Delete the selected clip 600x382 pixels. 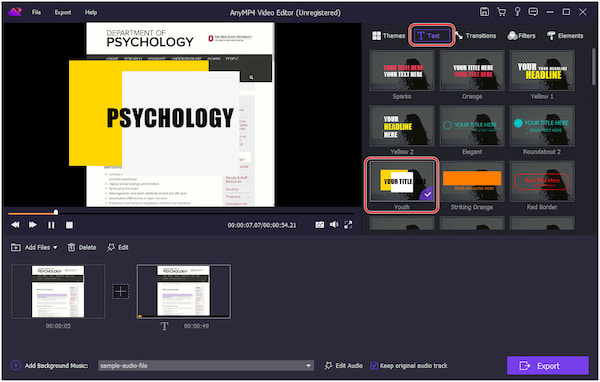82,247
